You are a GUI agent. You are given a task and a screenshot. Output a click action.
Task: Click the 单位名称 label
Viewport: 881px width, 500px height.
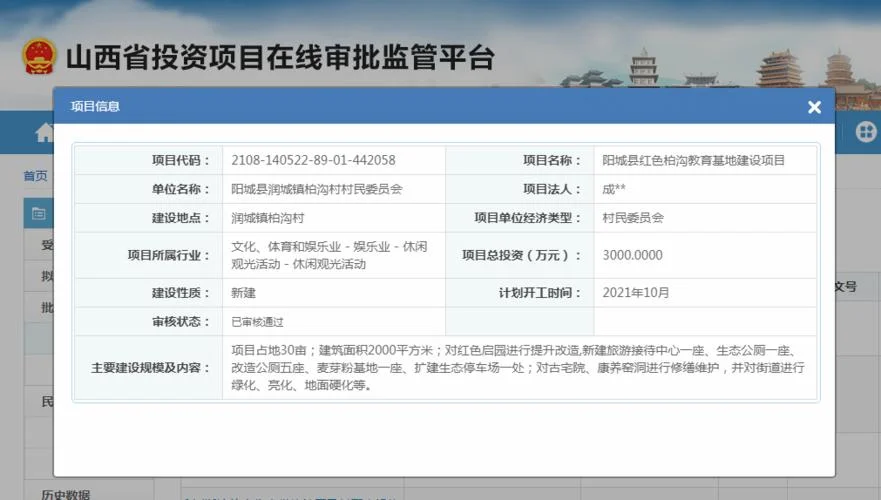coord(180,189)
